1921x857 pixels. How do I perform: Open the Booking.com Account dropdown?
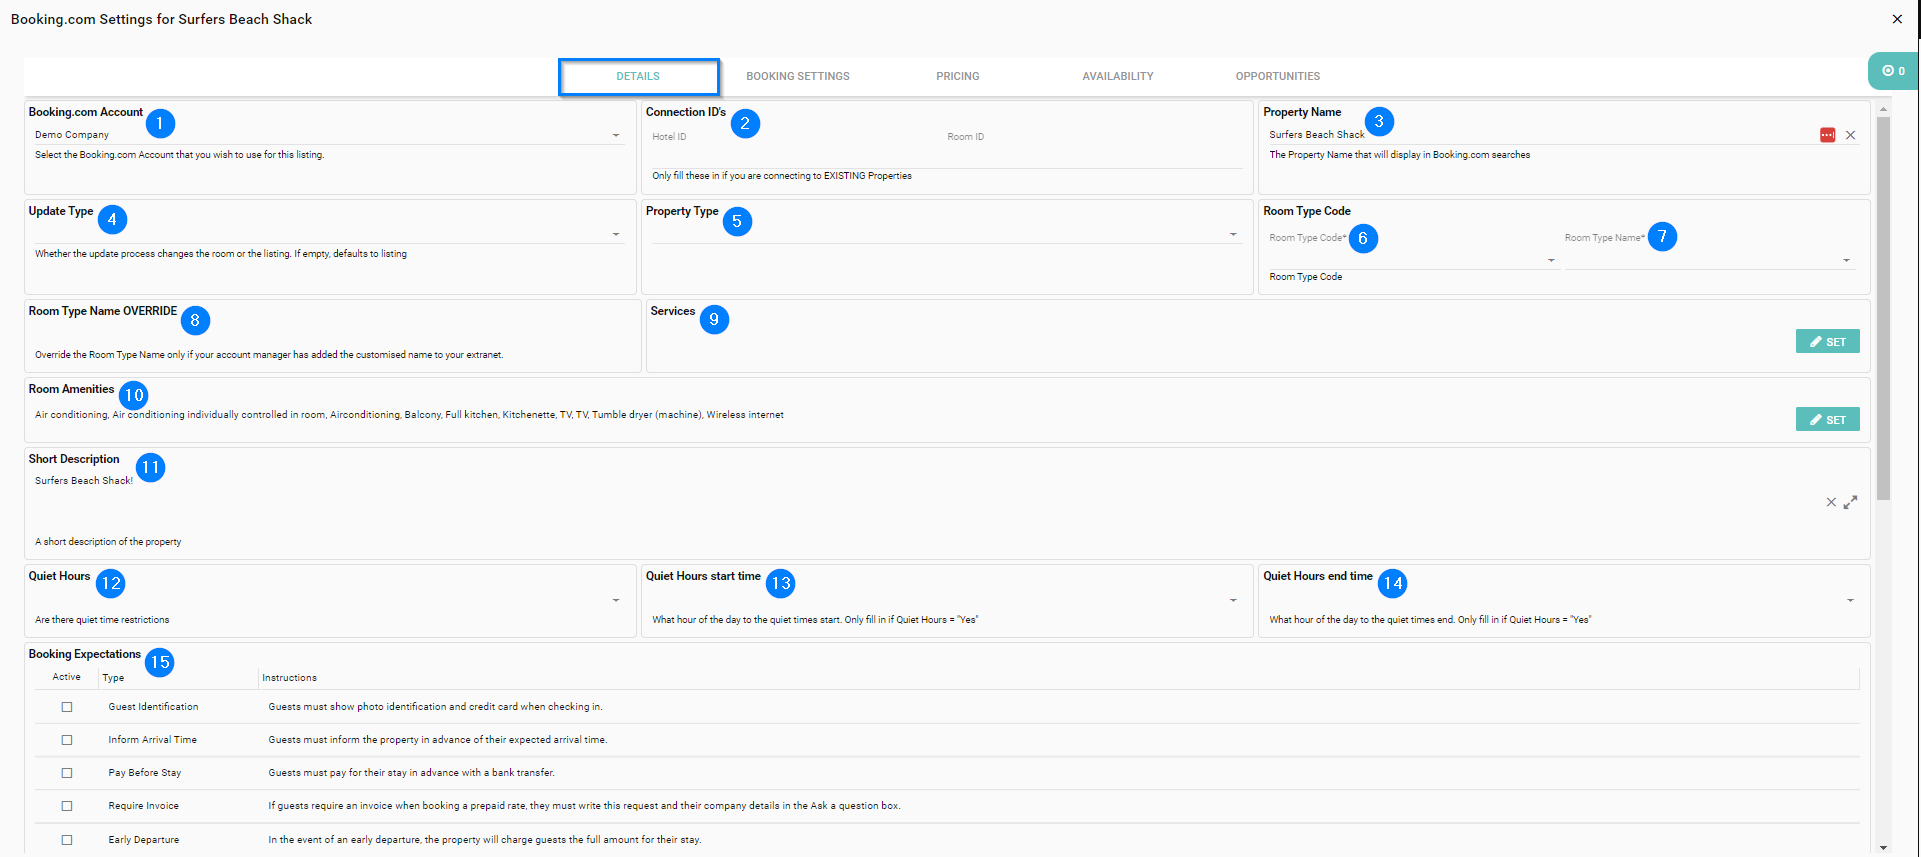tap(616, 135)
